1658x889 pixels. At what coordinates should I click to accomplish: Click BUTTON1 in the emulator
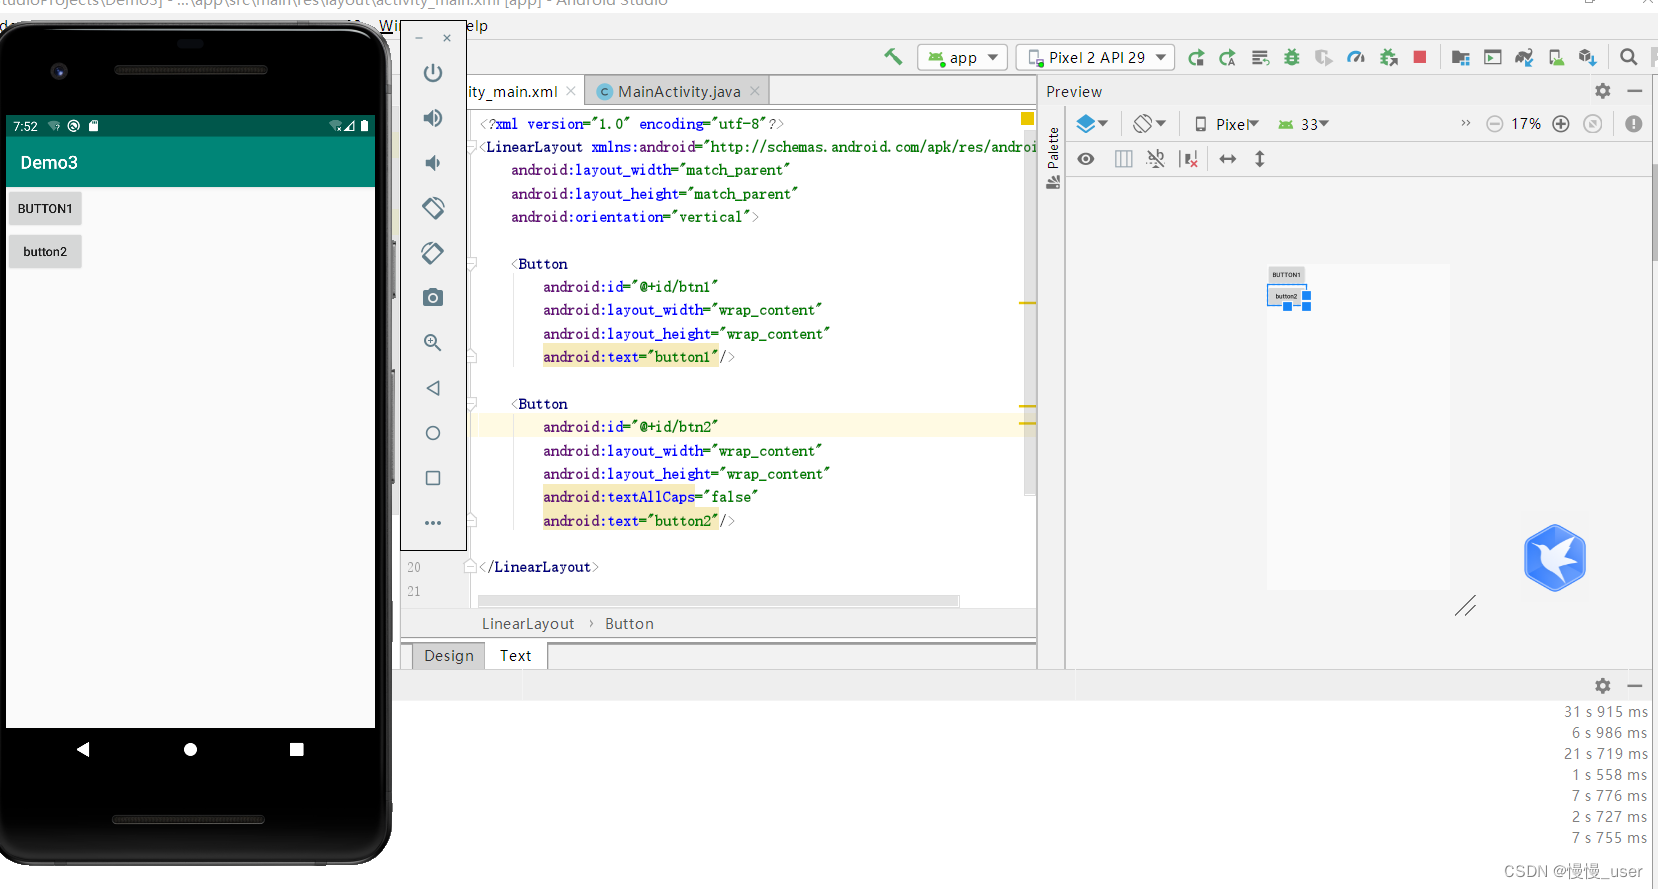click(45, 209)
